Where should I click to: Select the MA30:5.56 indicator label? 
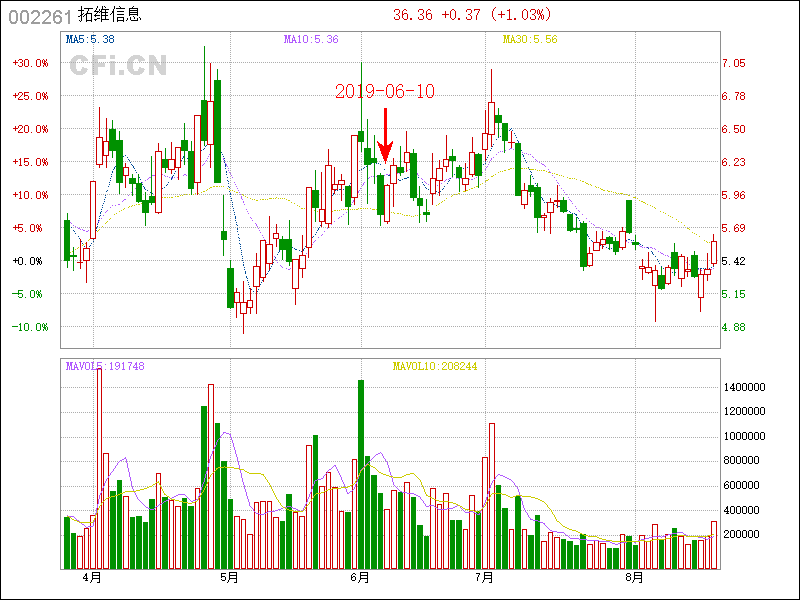530,39
